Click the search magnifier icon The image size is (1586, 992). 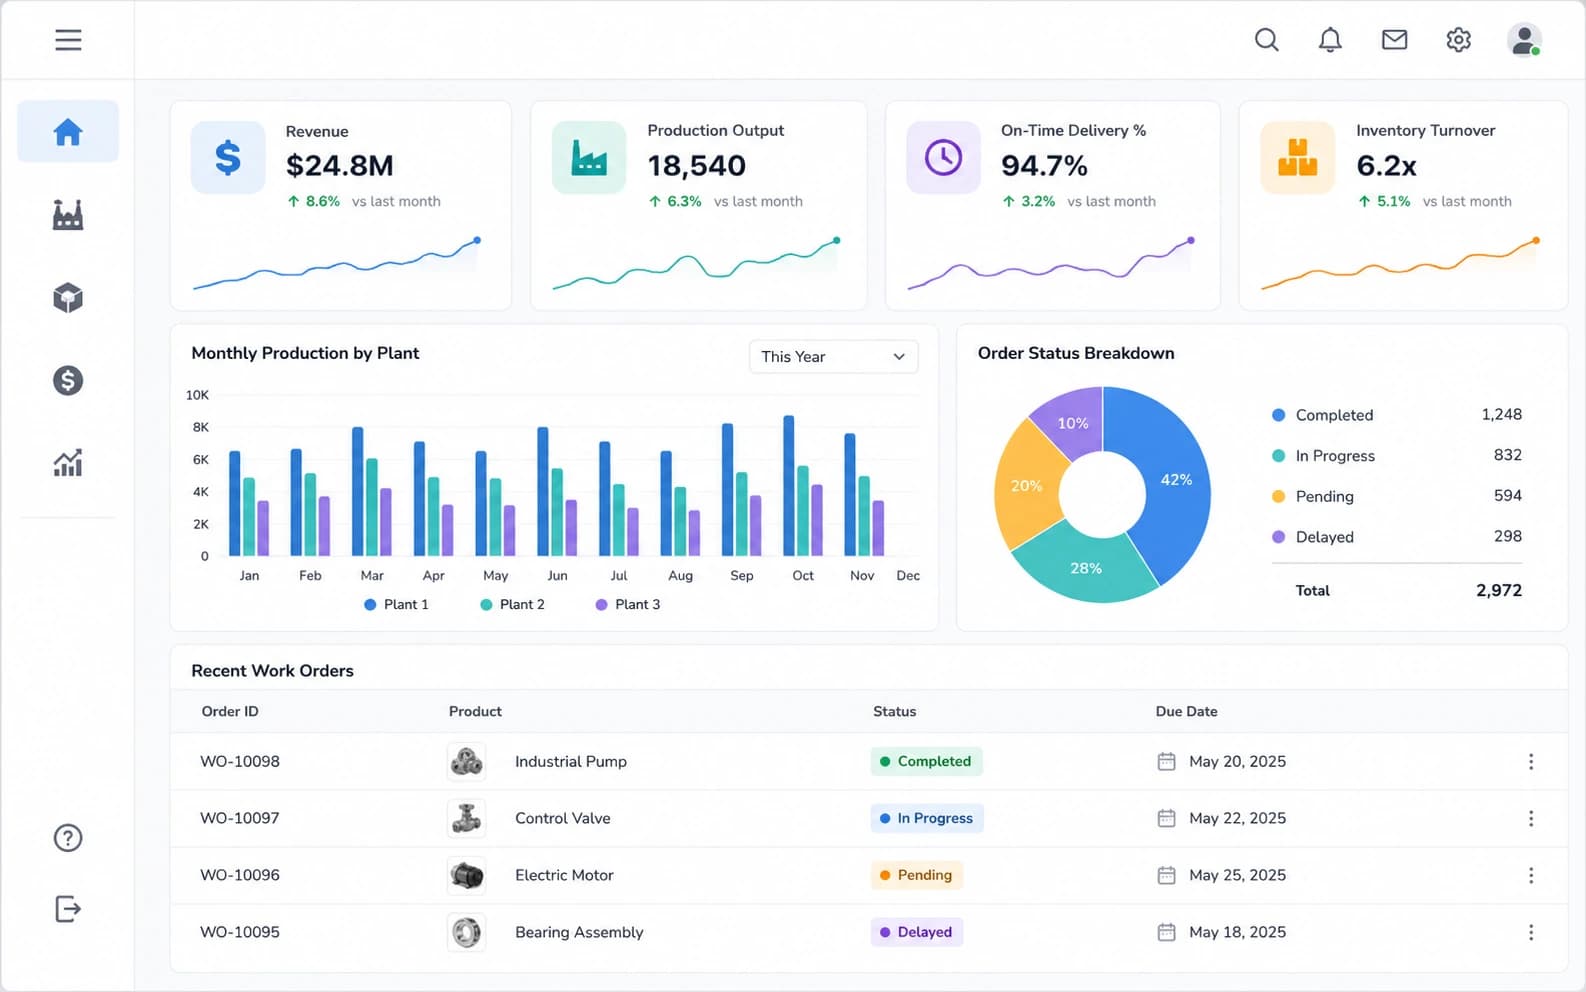point(1266,40)
